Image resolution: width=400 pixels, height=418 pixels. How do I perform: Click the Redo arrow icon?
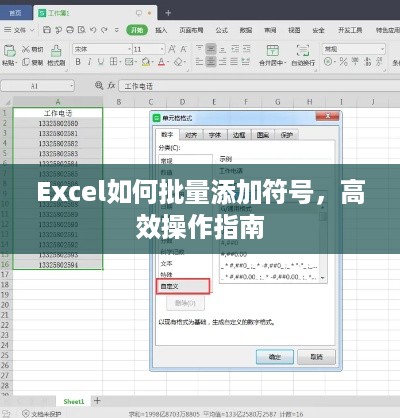(104, 30)
